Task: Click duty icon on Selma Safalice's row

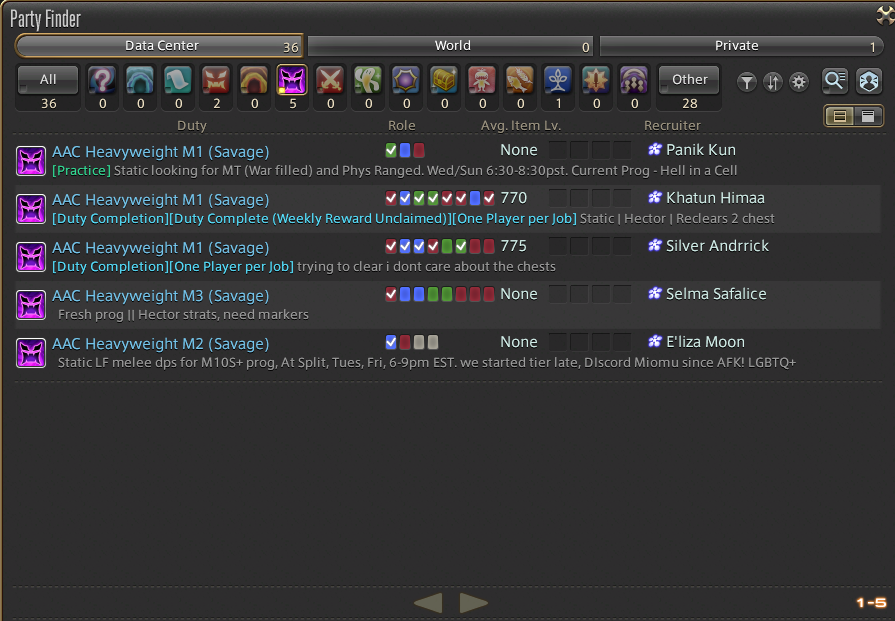Action: coord(31,305)
